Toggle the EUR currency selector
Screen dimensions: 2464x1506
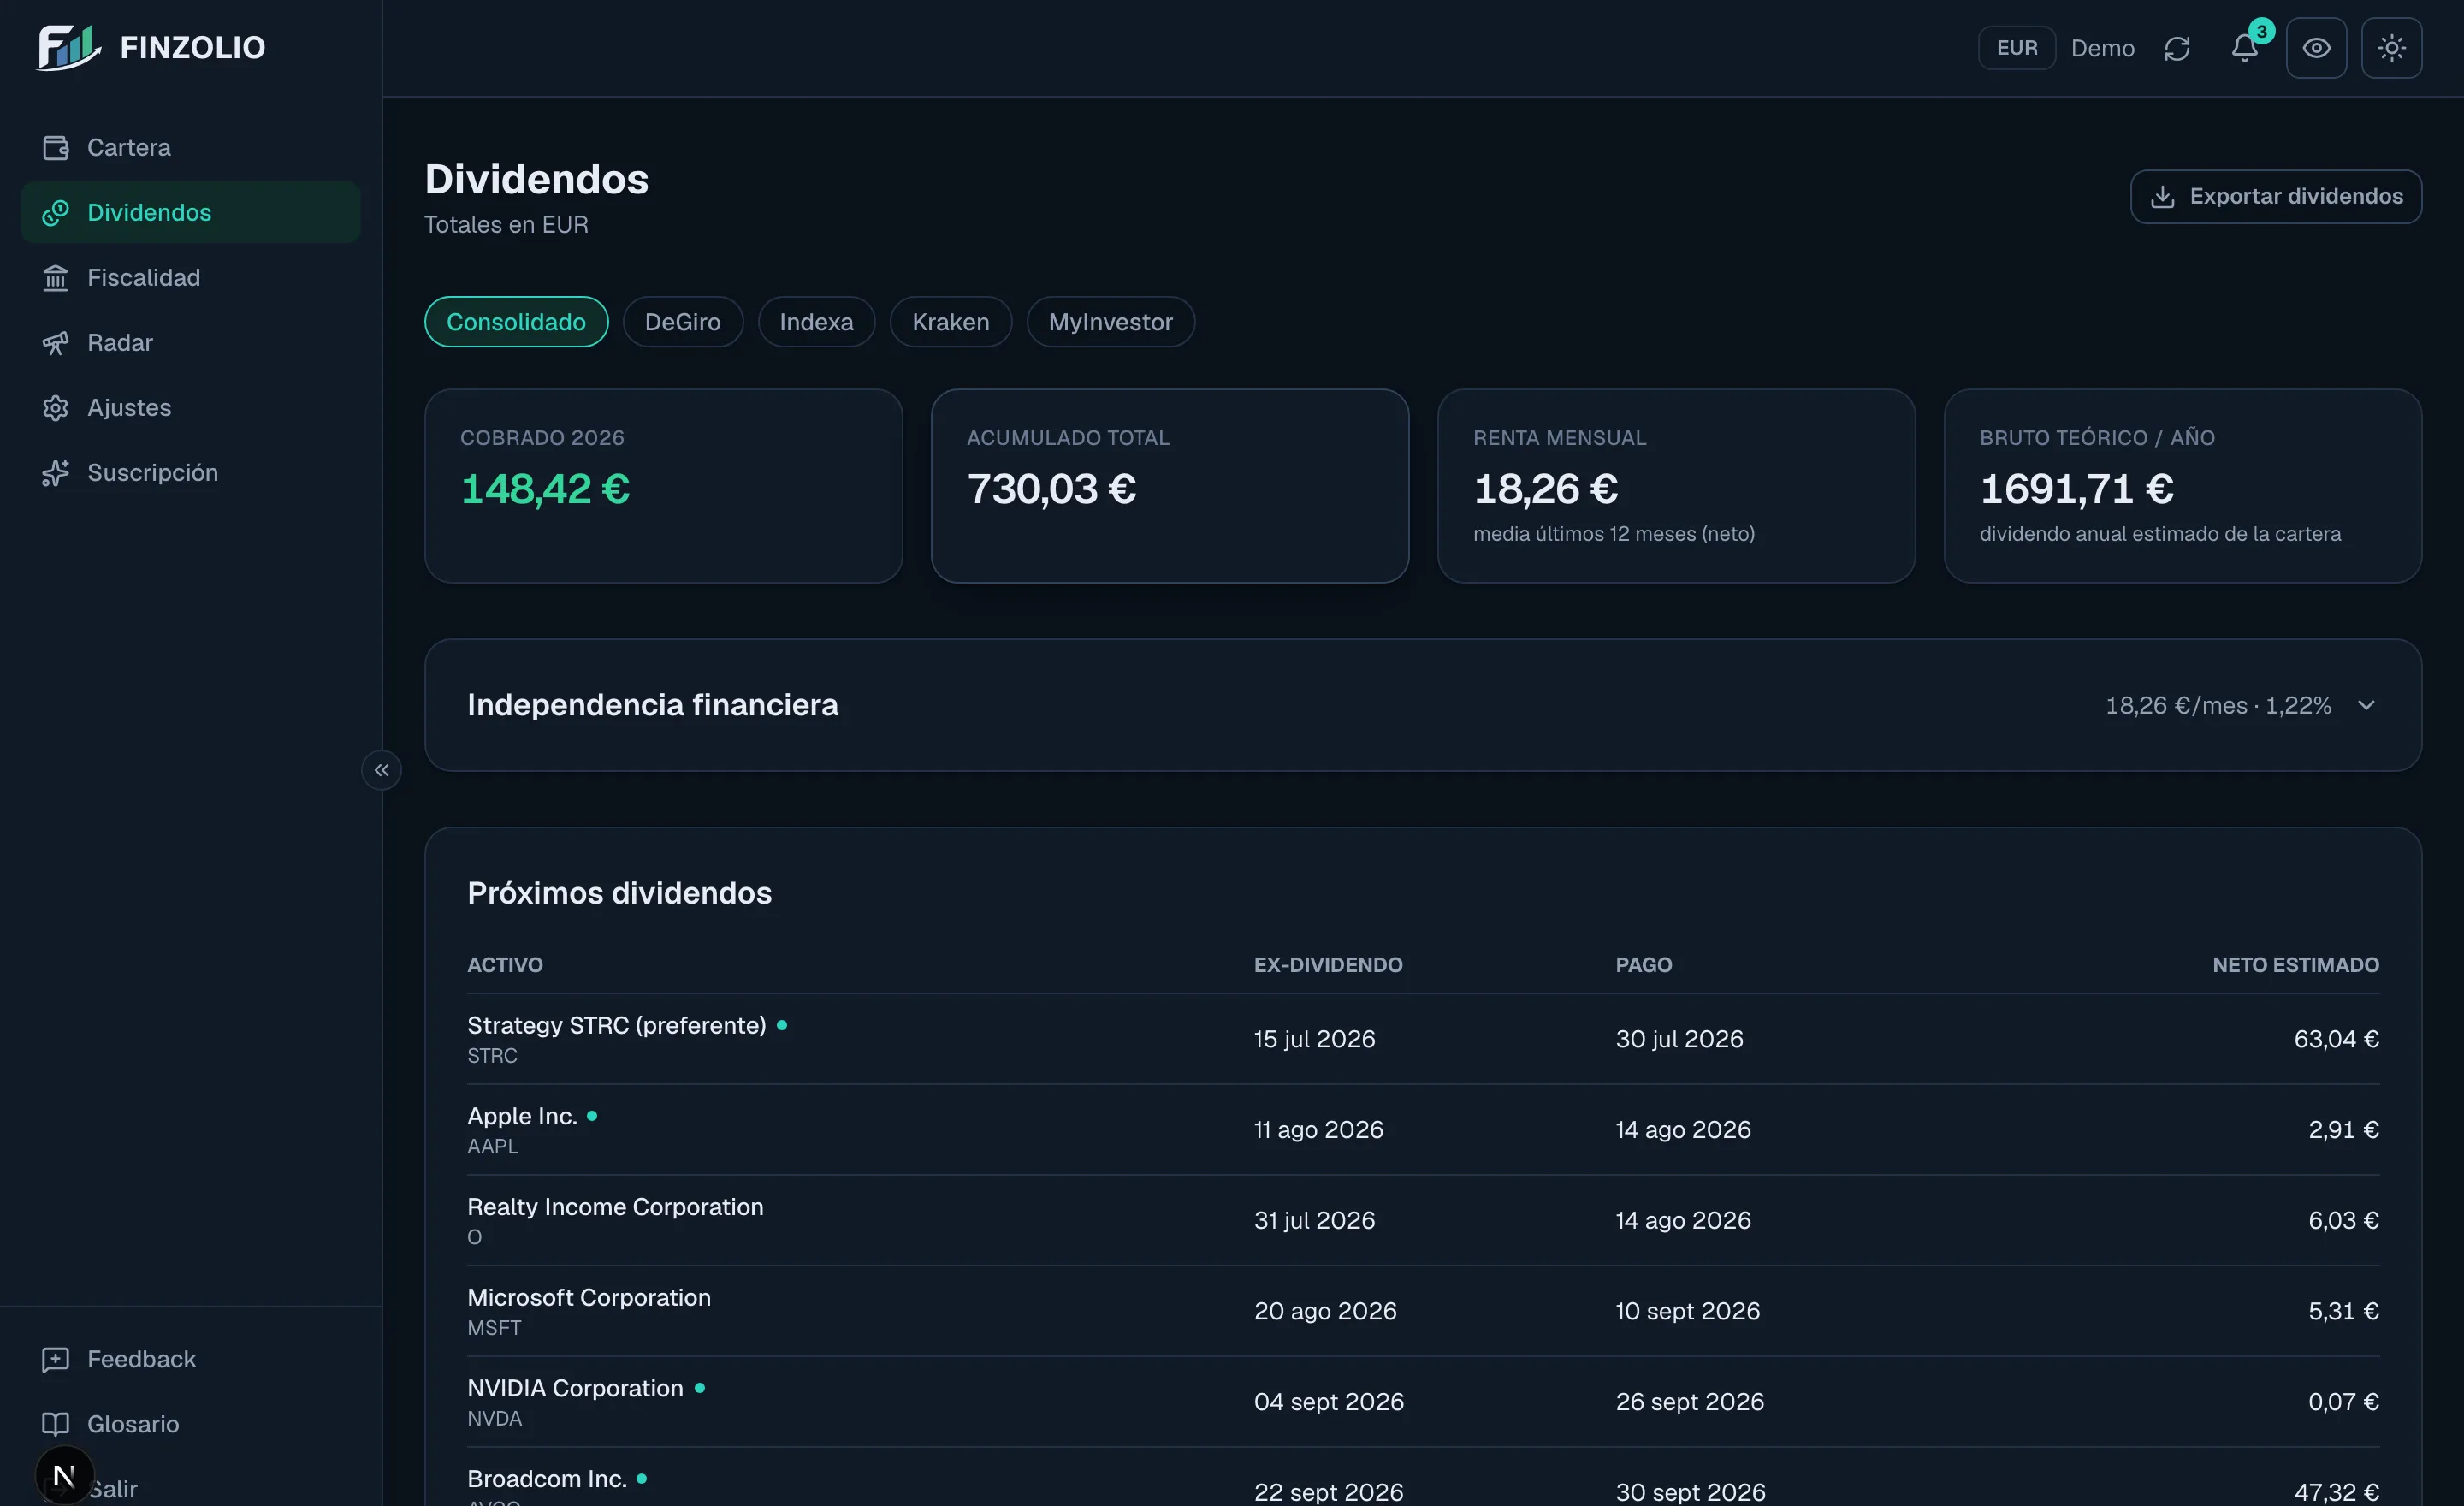point(2016,48)
